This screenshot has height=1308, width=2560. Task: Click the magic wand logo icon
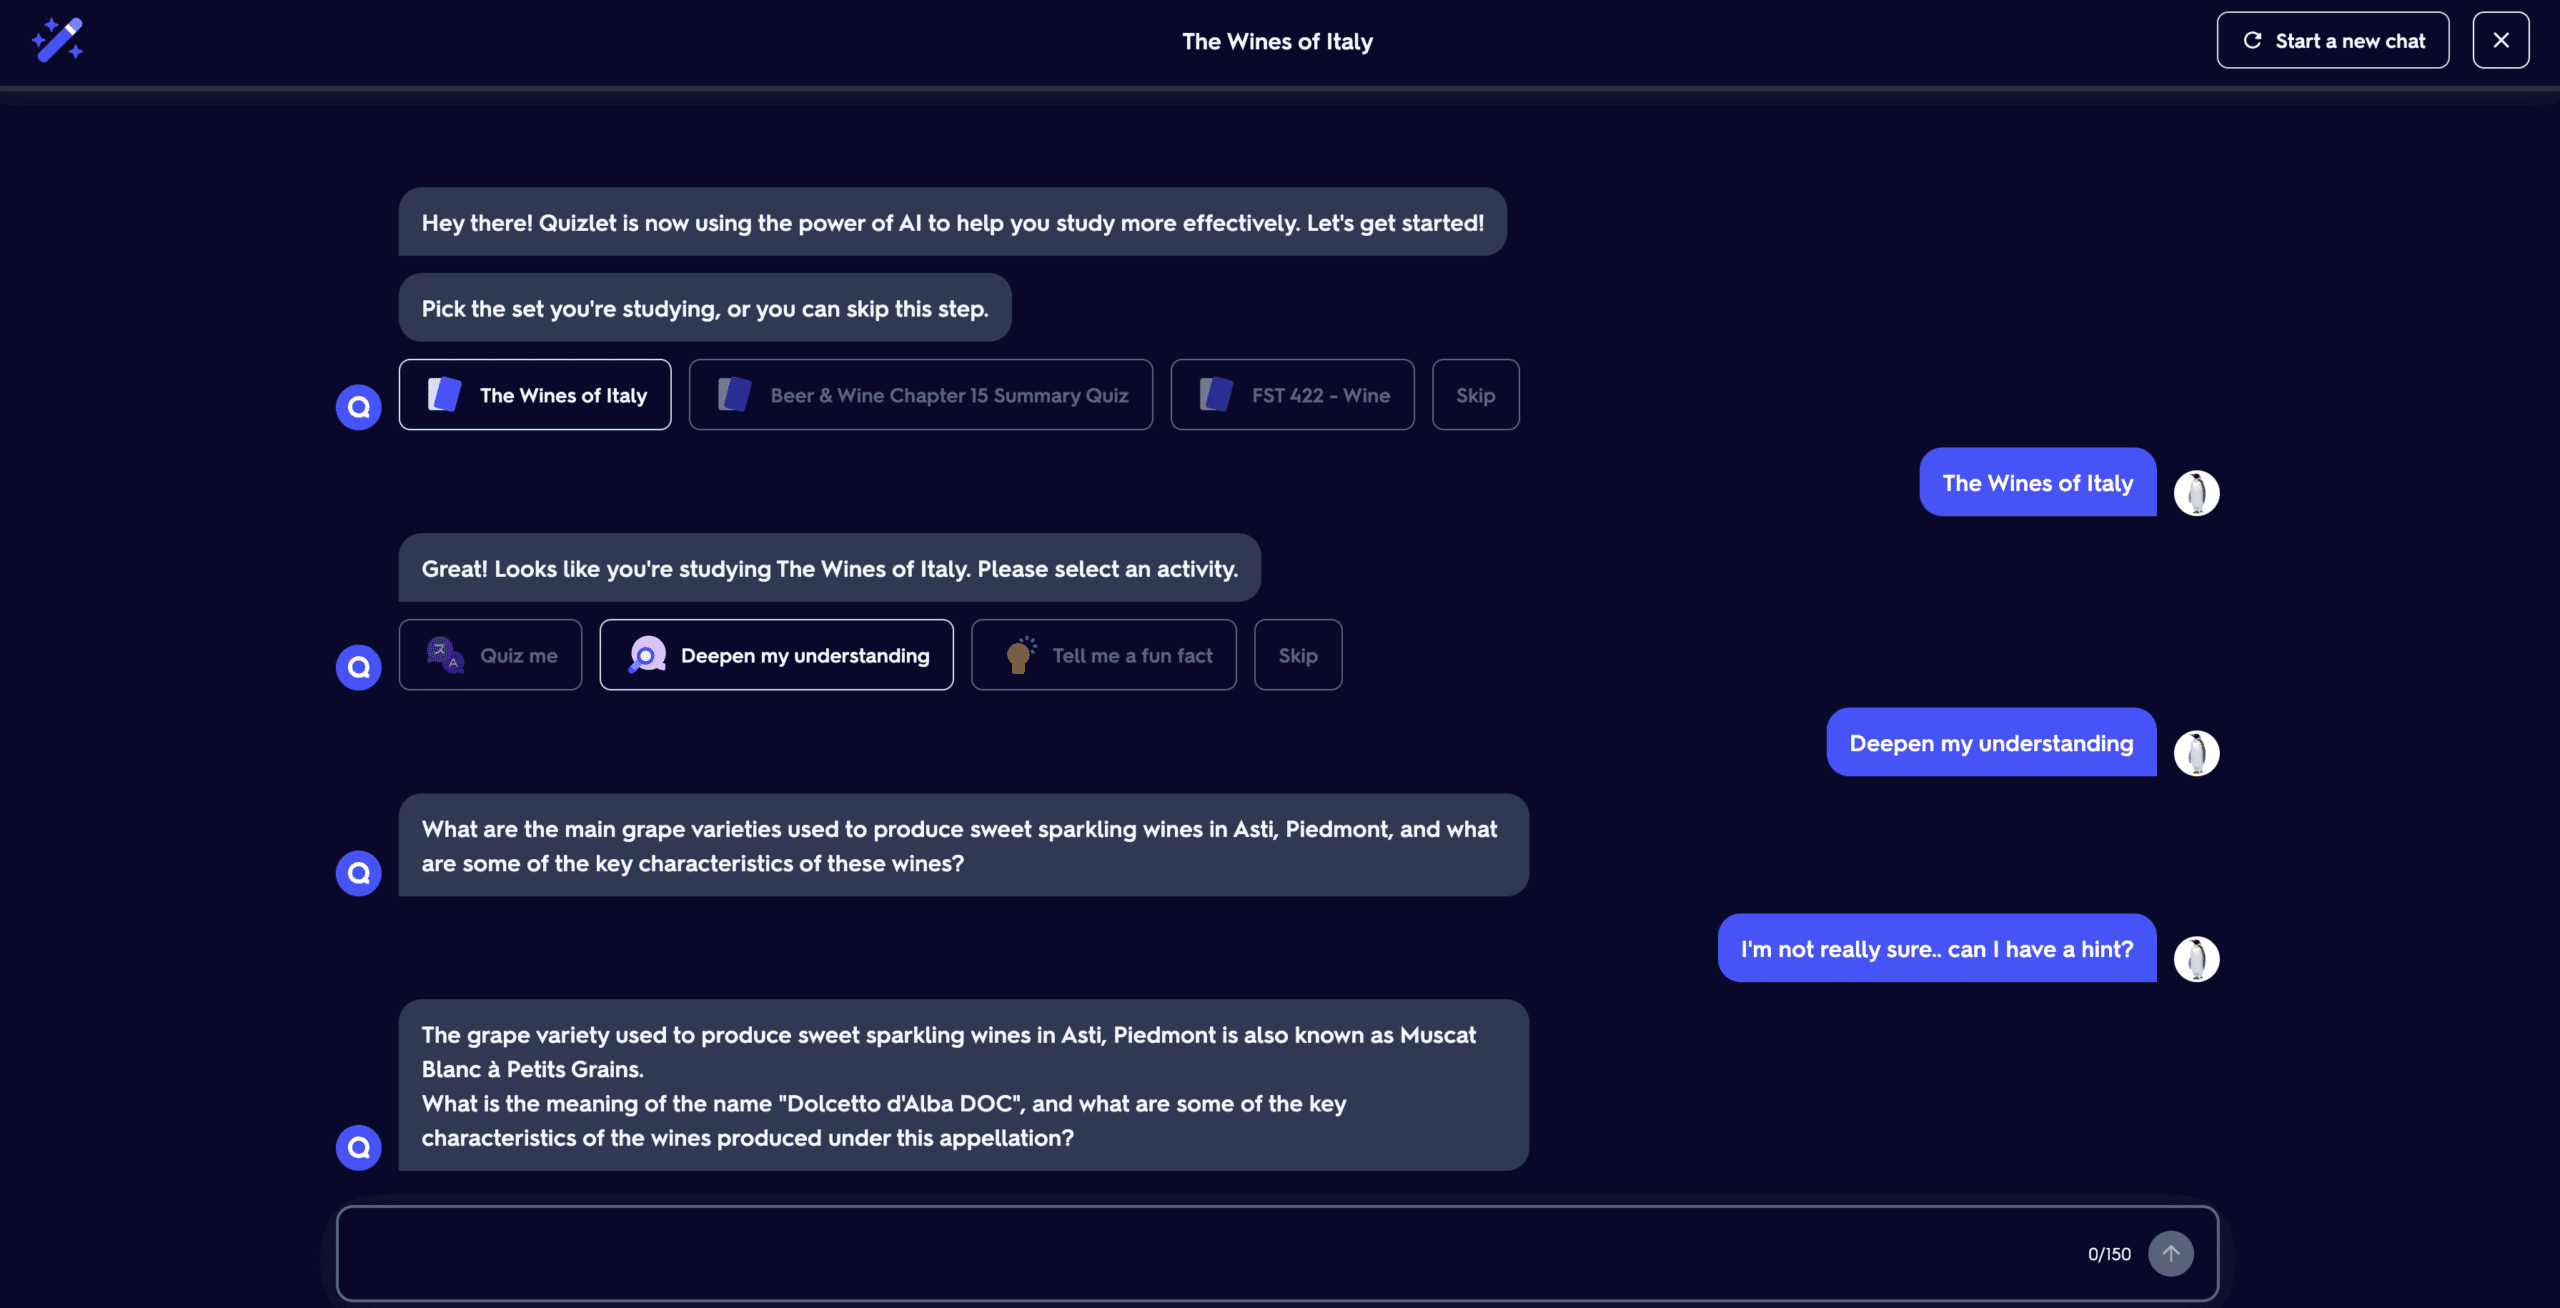click(x=58, y=40)
